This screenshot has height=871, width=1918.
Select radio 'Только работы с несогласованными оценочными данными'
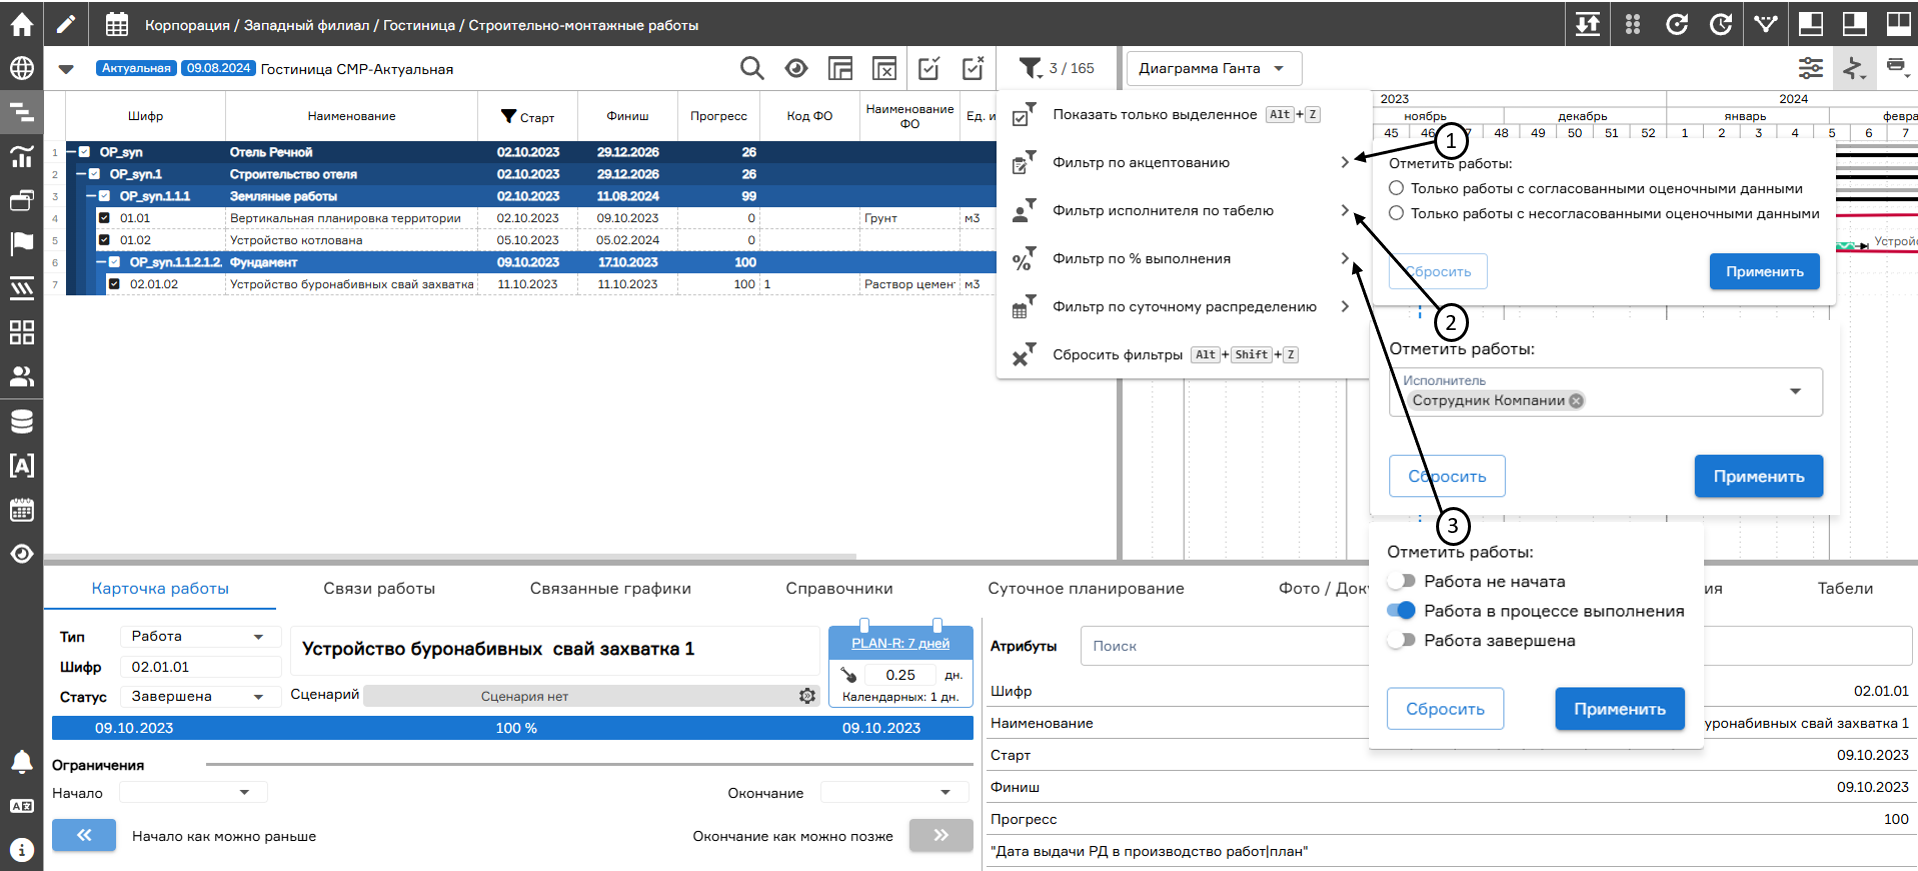coord(1396,213)
